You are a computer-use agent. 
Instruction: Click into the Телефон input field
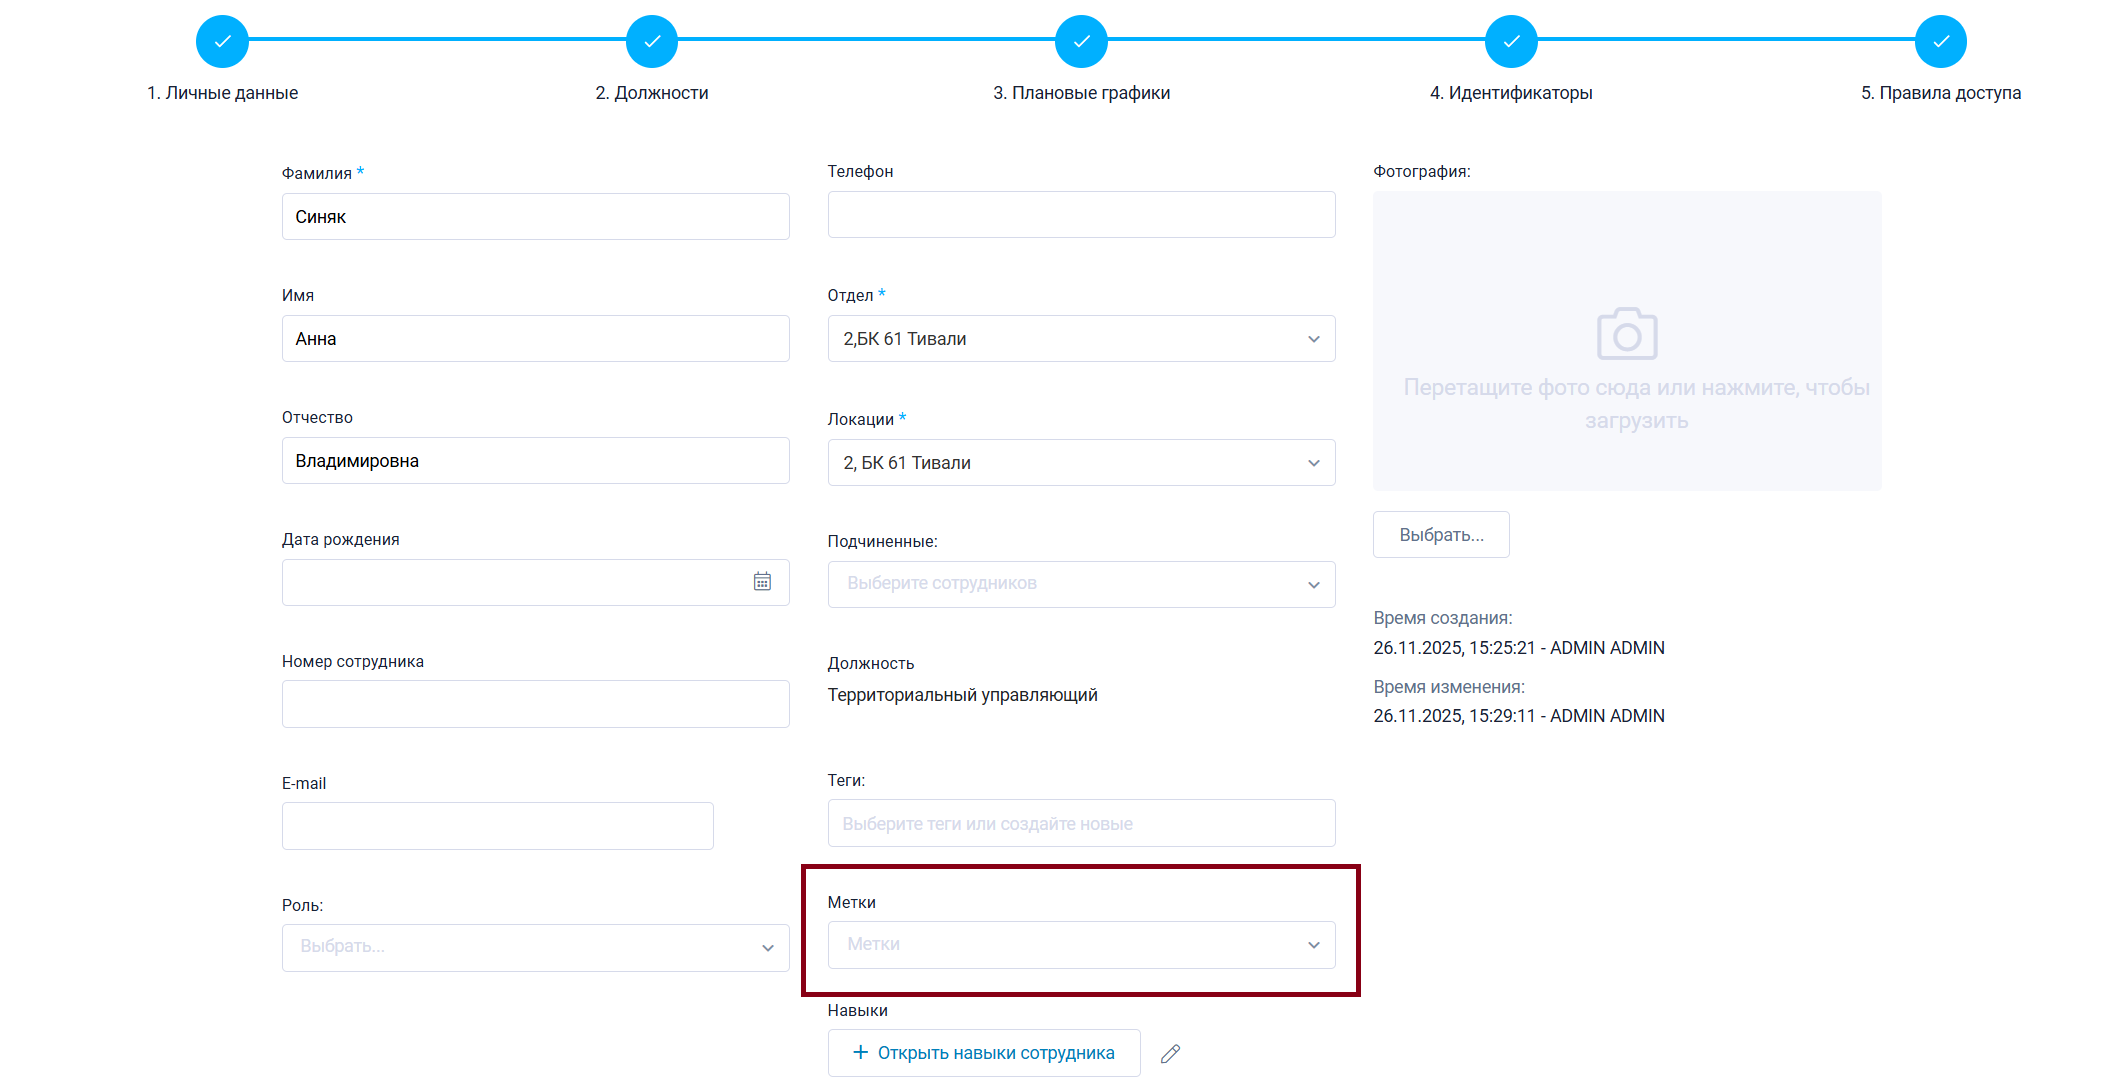pos(1081,215)
